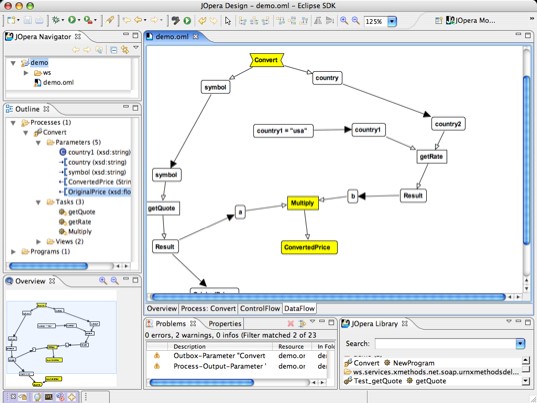The width and height of the screenshot is (537, 403).
Task: Select the Process-Output-Parameter warning row
Action: (x=236, y=366)
